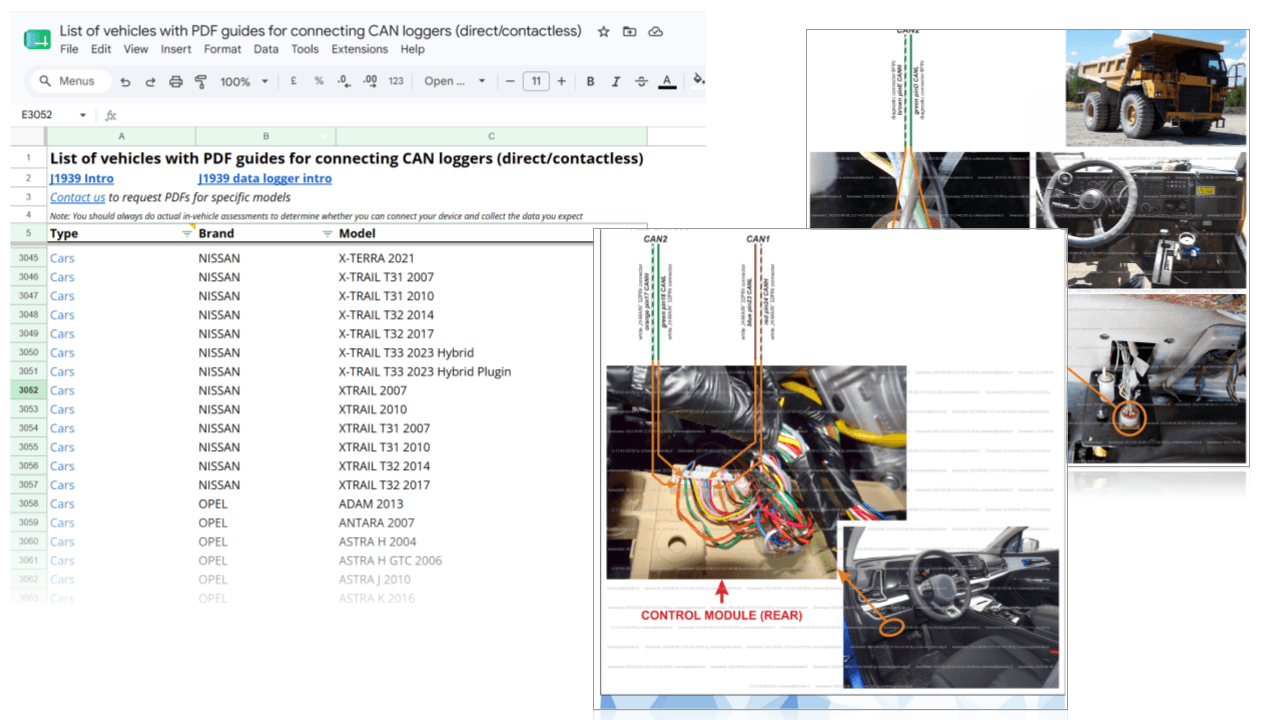1280x720 pixels.
Task: Click the Undo arrow
Action: tap(125, 82)
